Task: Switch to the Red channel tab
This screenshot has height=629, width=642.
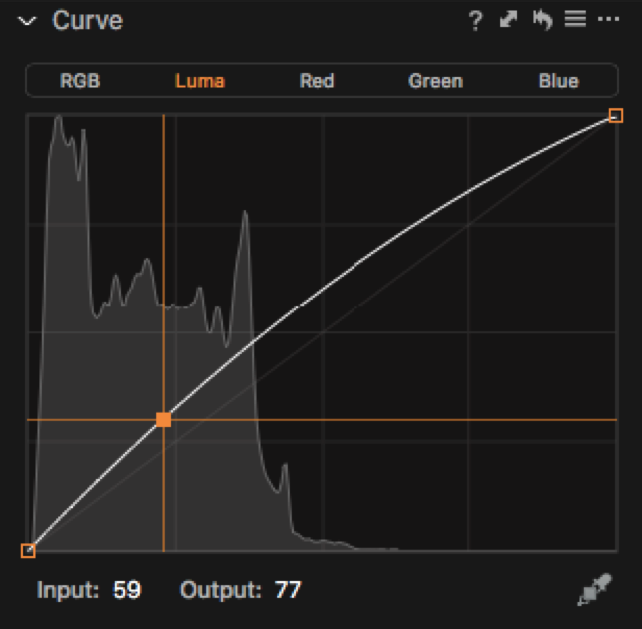Action: (317, 81)
